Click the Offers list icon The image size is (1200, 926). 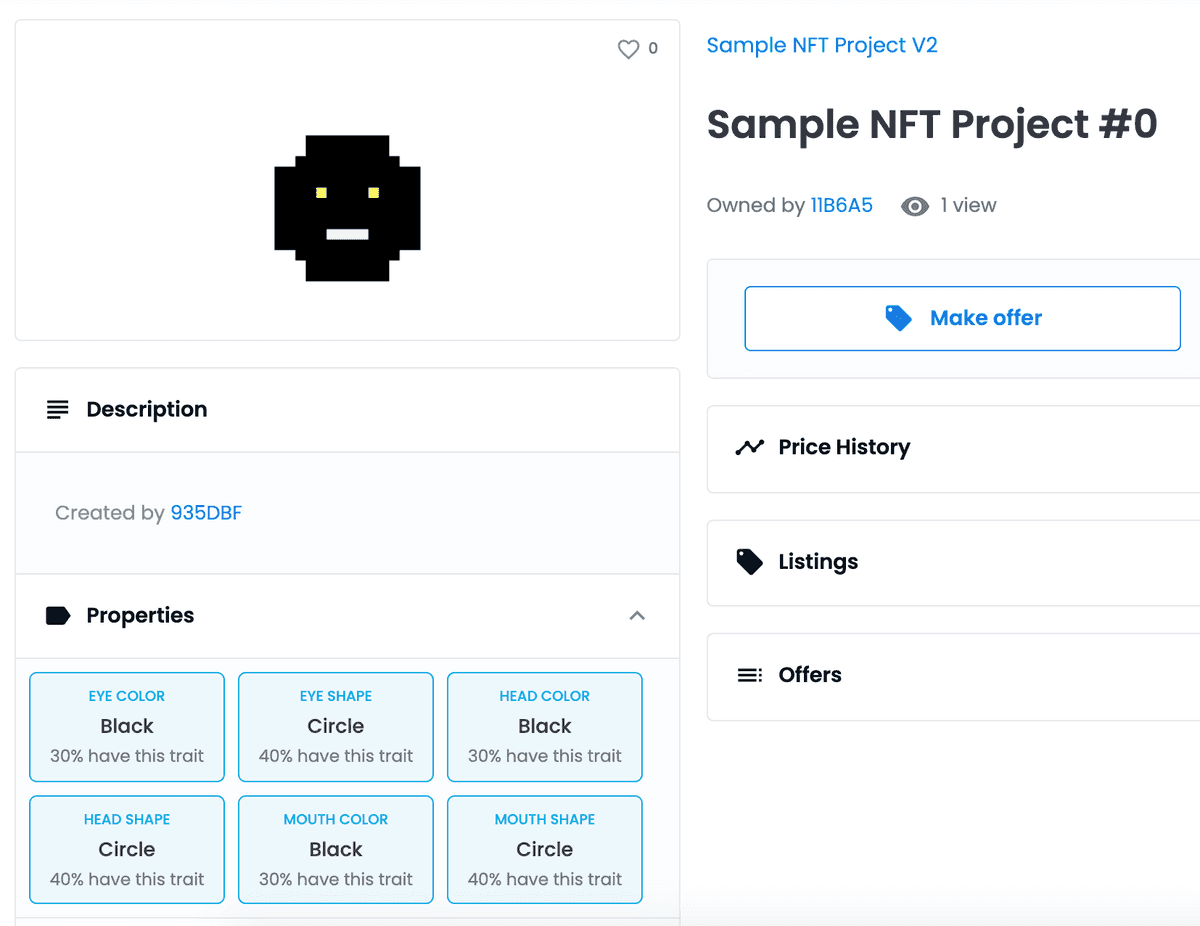749,675
